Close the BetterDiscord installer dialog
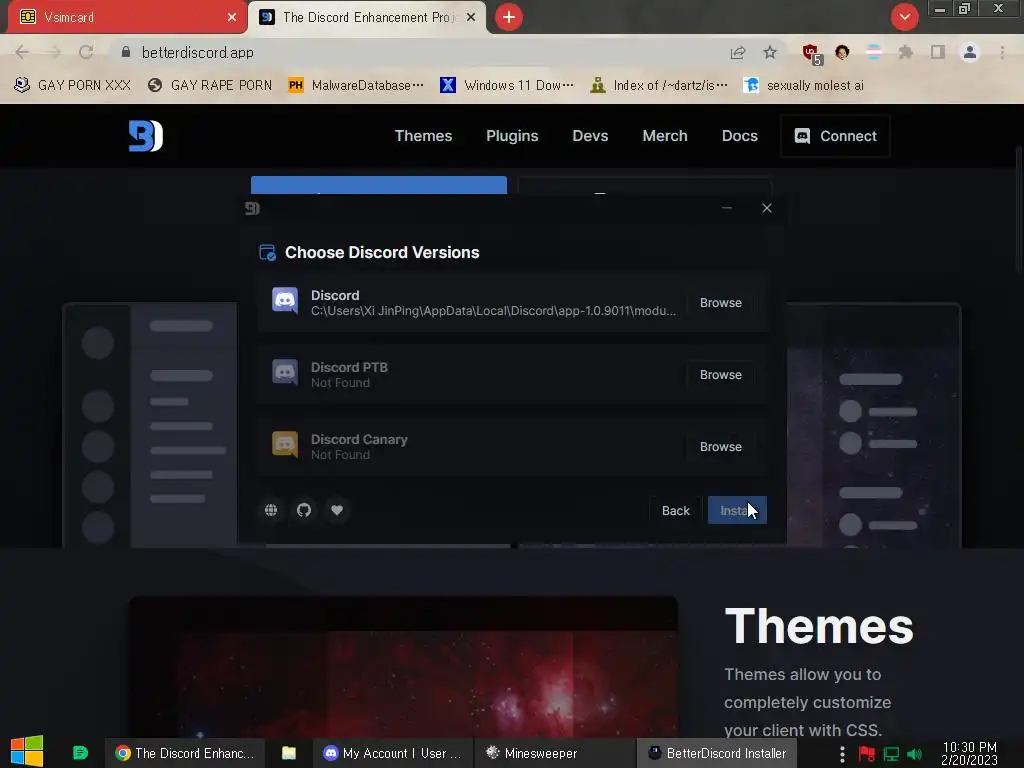 767,208
